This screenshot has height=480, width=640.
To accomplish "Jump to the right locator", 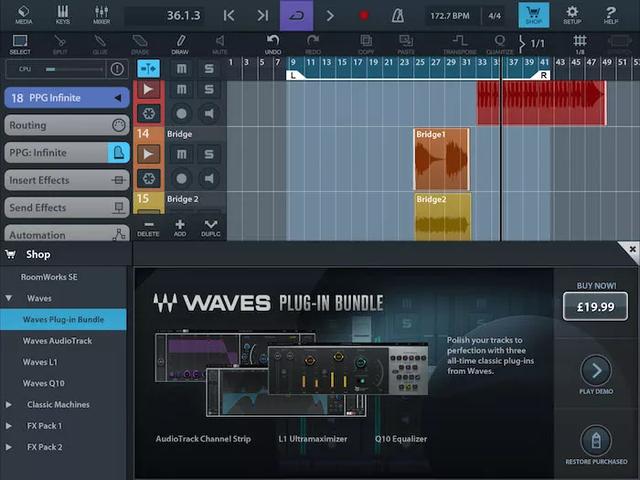I will click(x=262, y=16).
